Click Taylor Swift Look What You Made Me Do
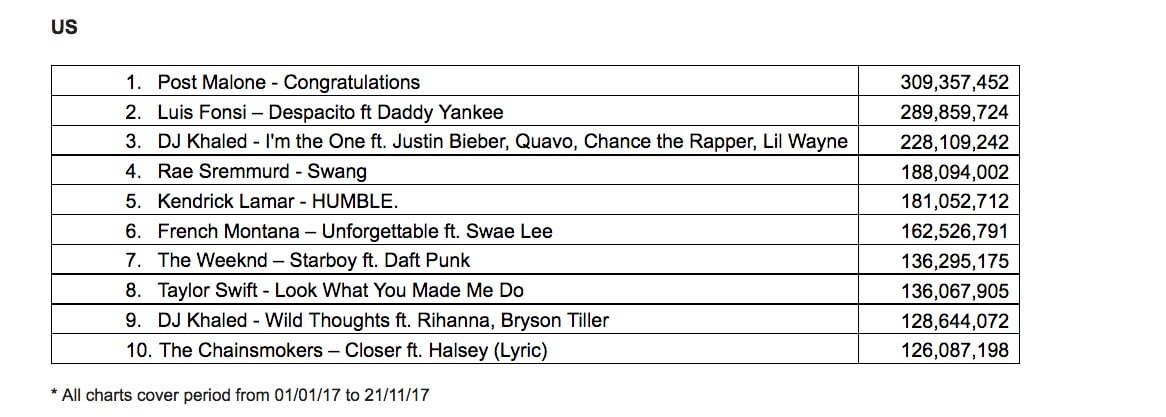Viewport: 1166px width, 417px height. tap(340, 292)
